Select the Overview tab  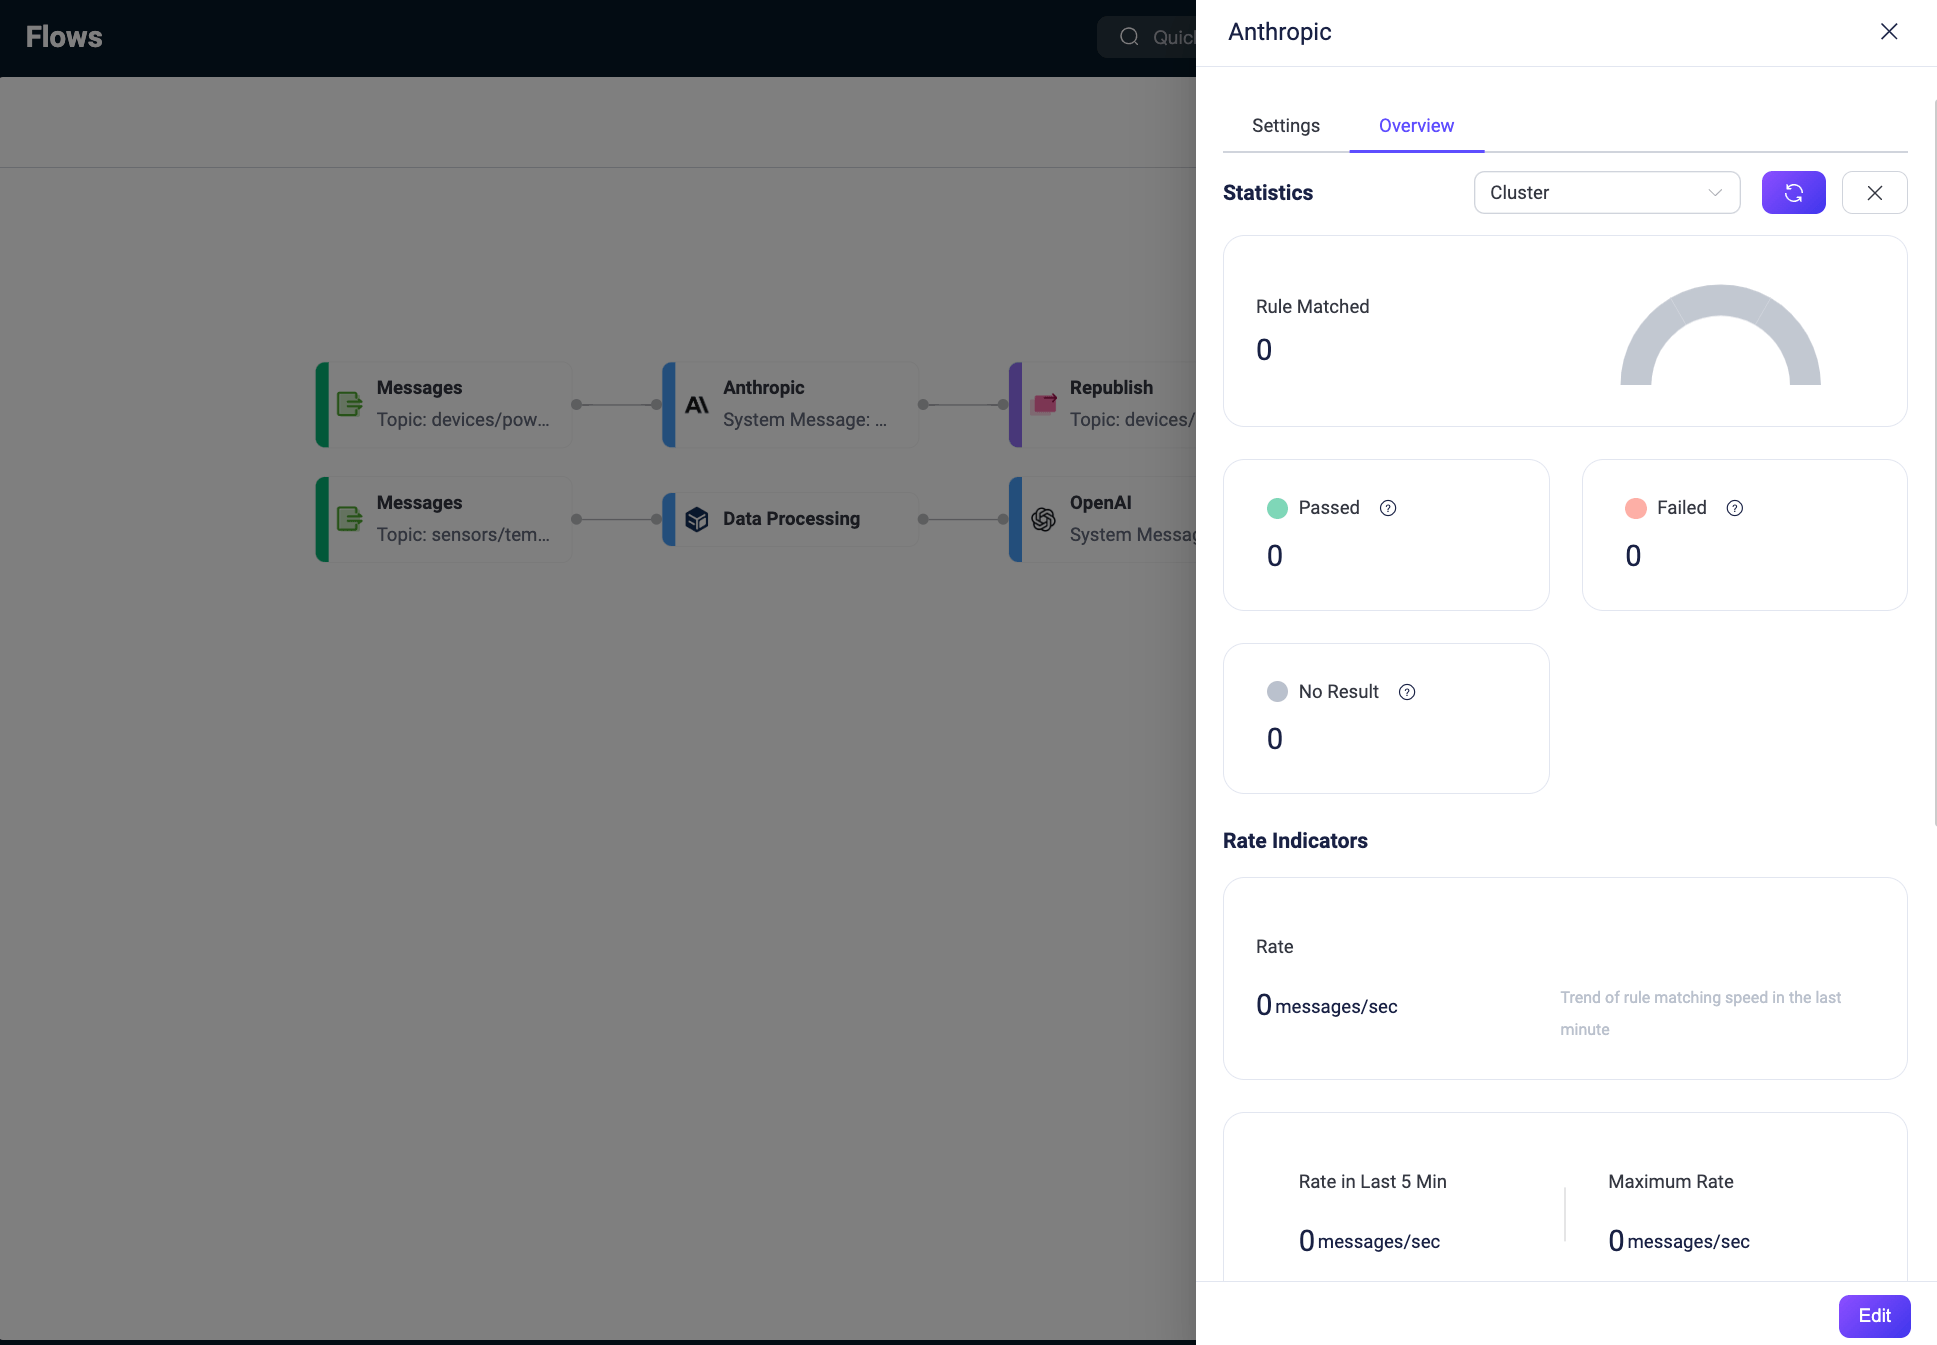pyautogui.click(x=1416, y=126)
